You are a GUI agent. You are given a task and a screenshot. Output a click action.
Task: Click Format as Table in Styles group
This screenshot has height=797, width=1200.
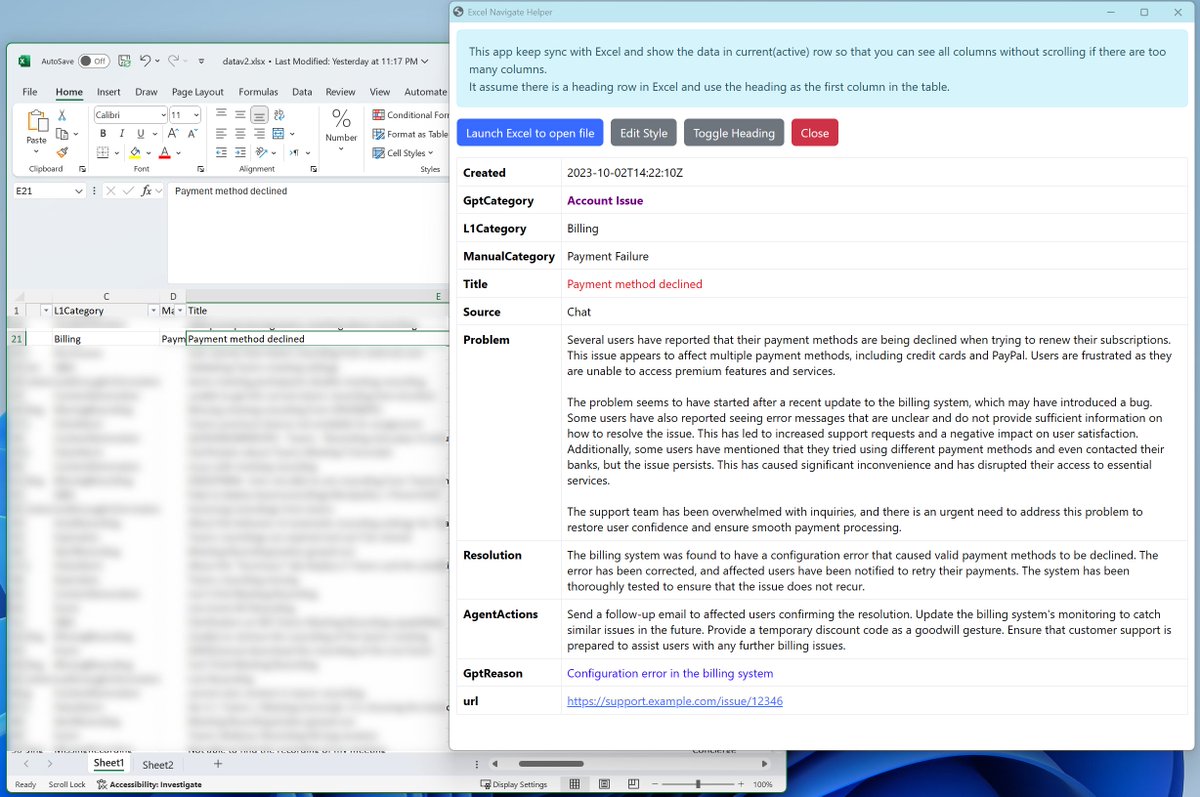[410, 134]
